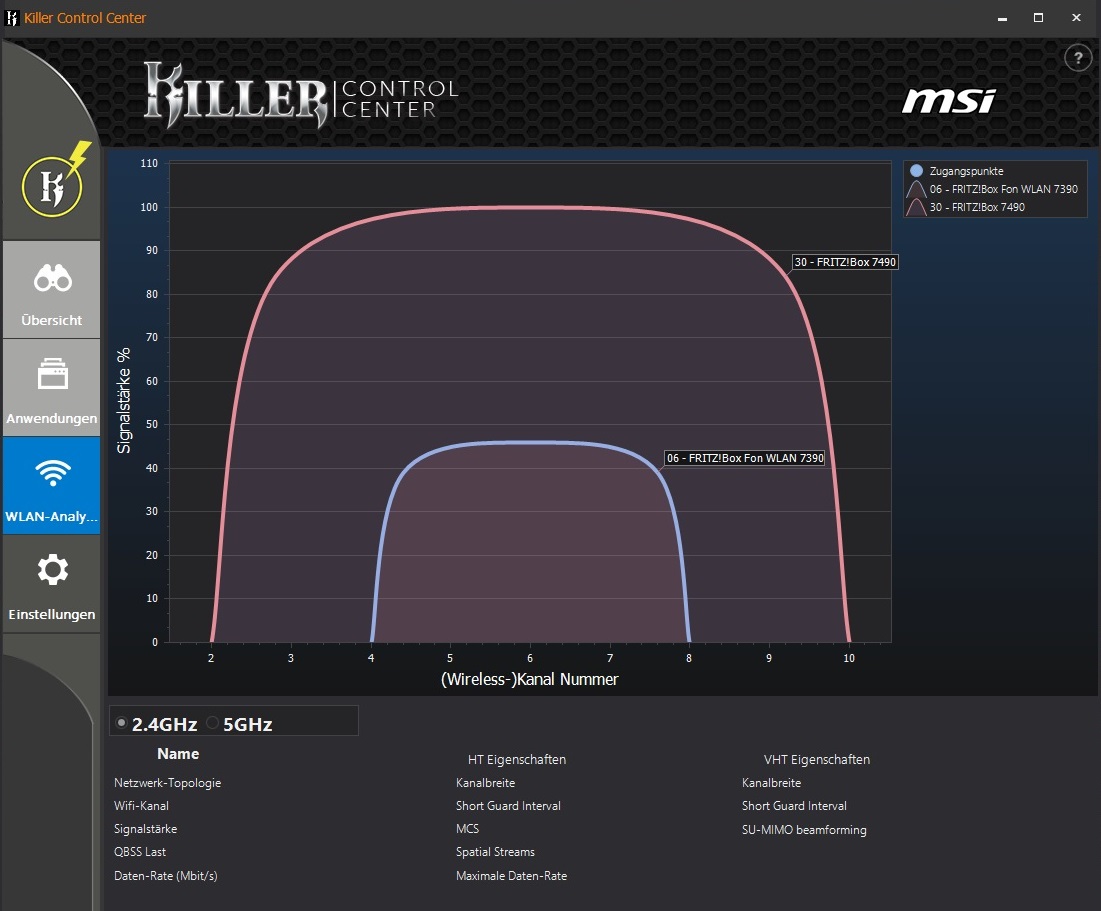Click the Wifi-Kanal label

click(x=141, y=806)
